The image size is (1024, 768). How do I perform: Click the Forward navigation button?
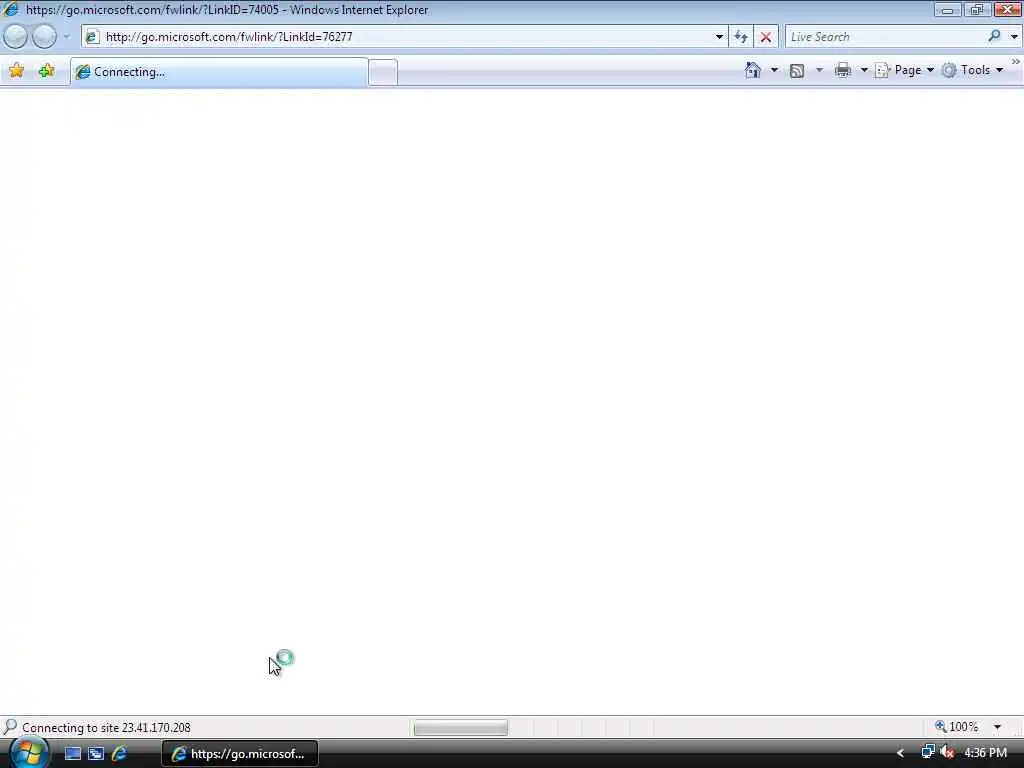[x=44, y=37]
